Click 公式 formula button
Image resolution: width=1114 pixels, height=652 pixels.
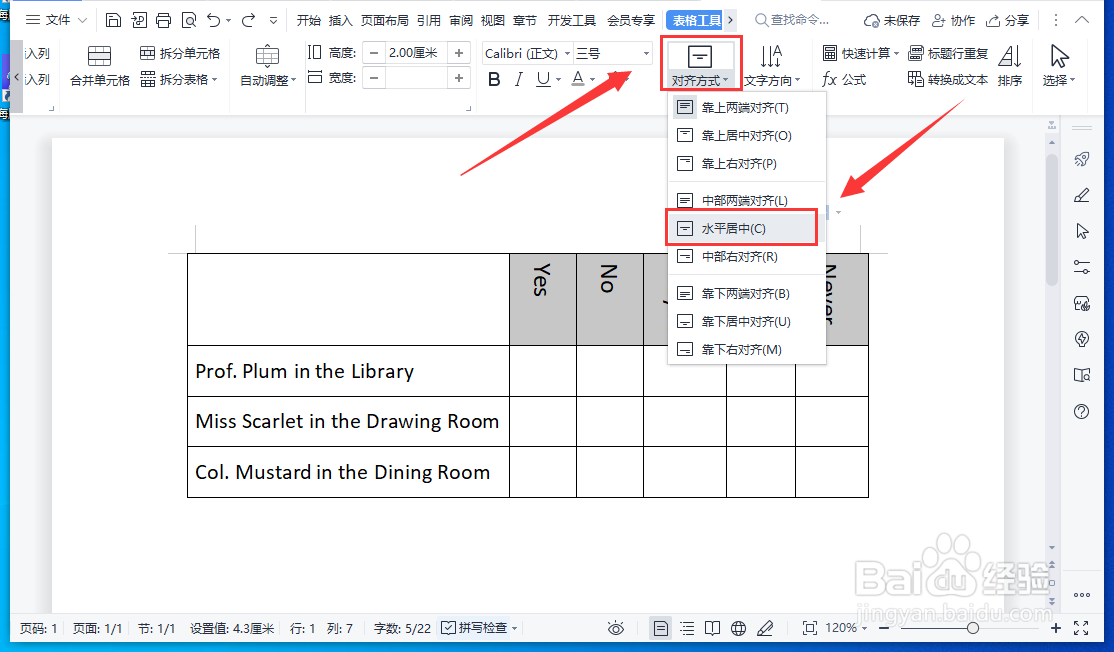844,80
